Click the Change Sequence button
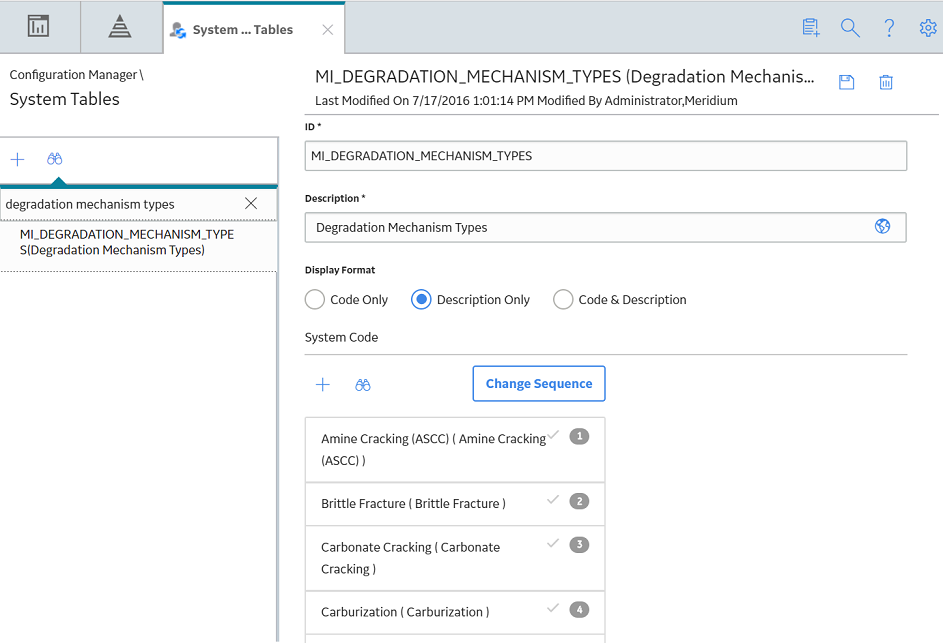The image size is (943, 643). [539, 384]
